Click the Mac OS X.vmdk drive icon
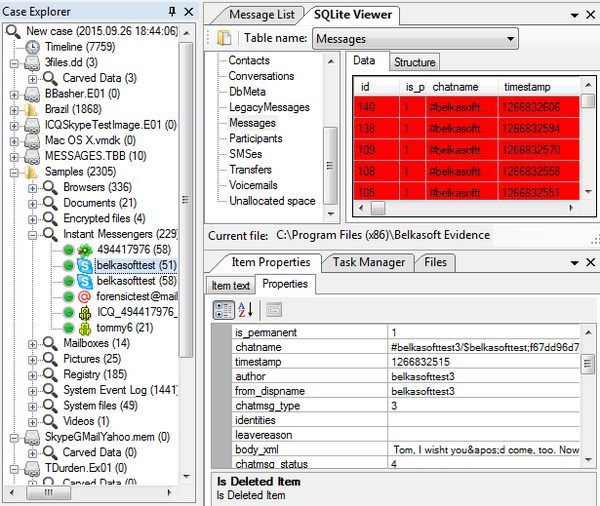Screen dimensions: 600x506 click(32, 141)
